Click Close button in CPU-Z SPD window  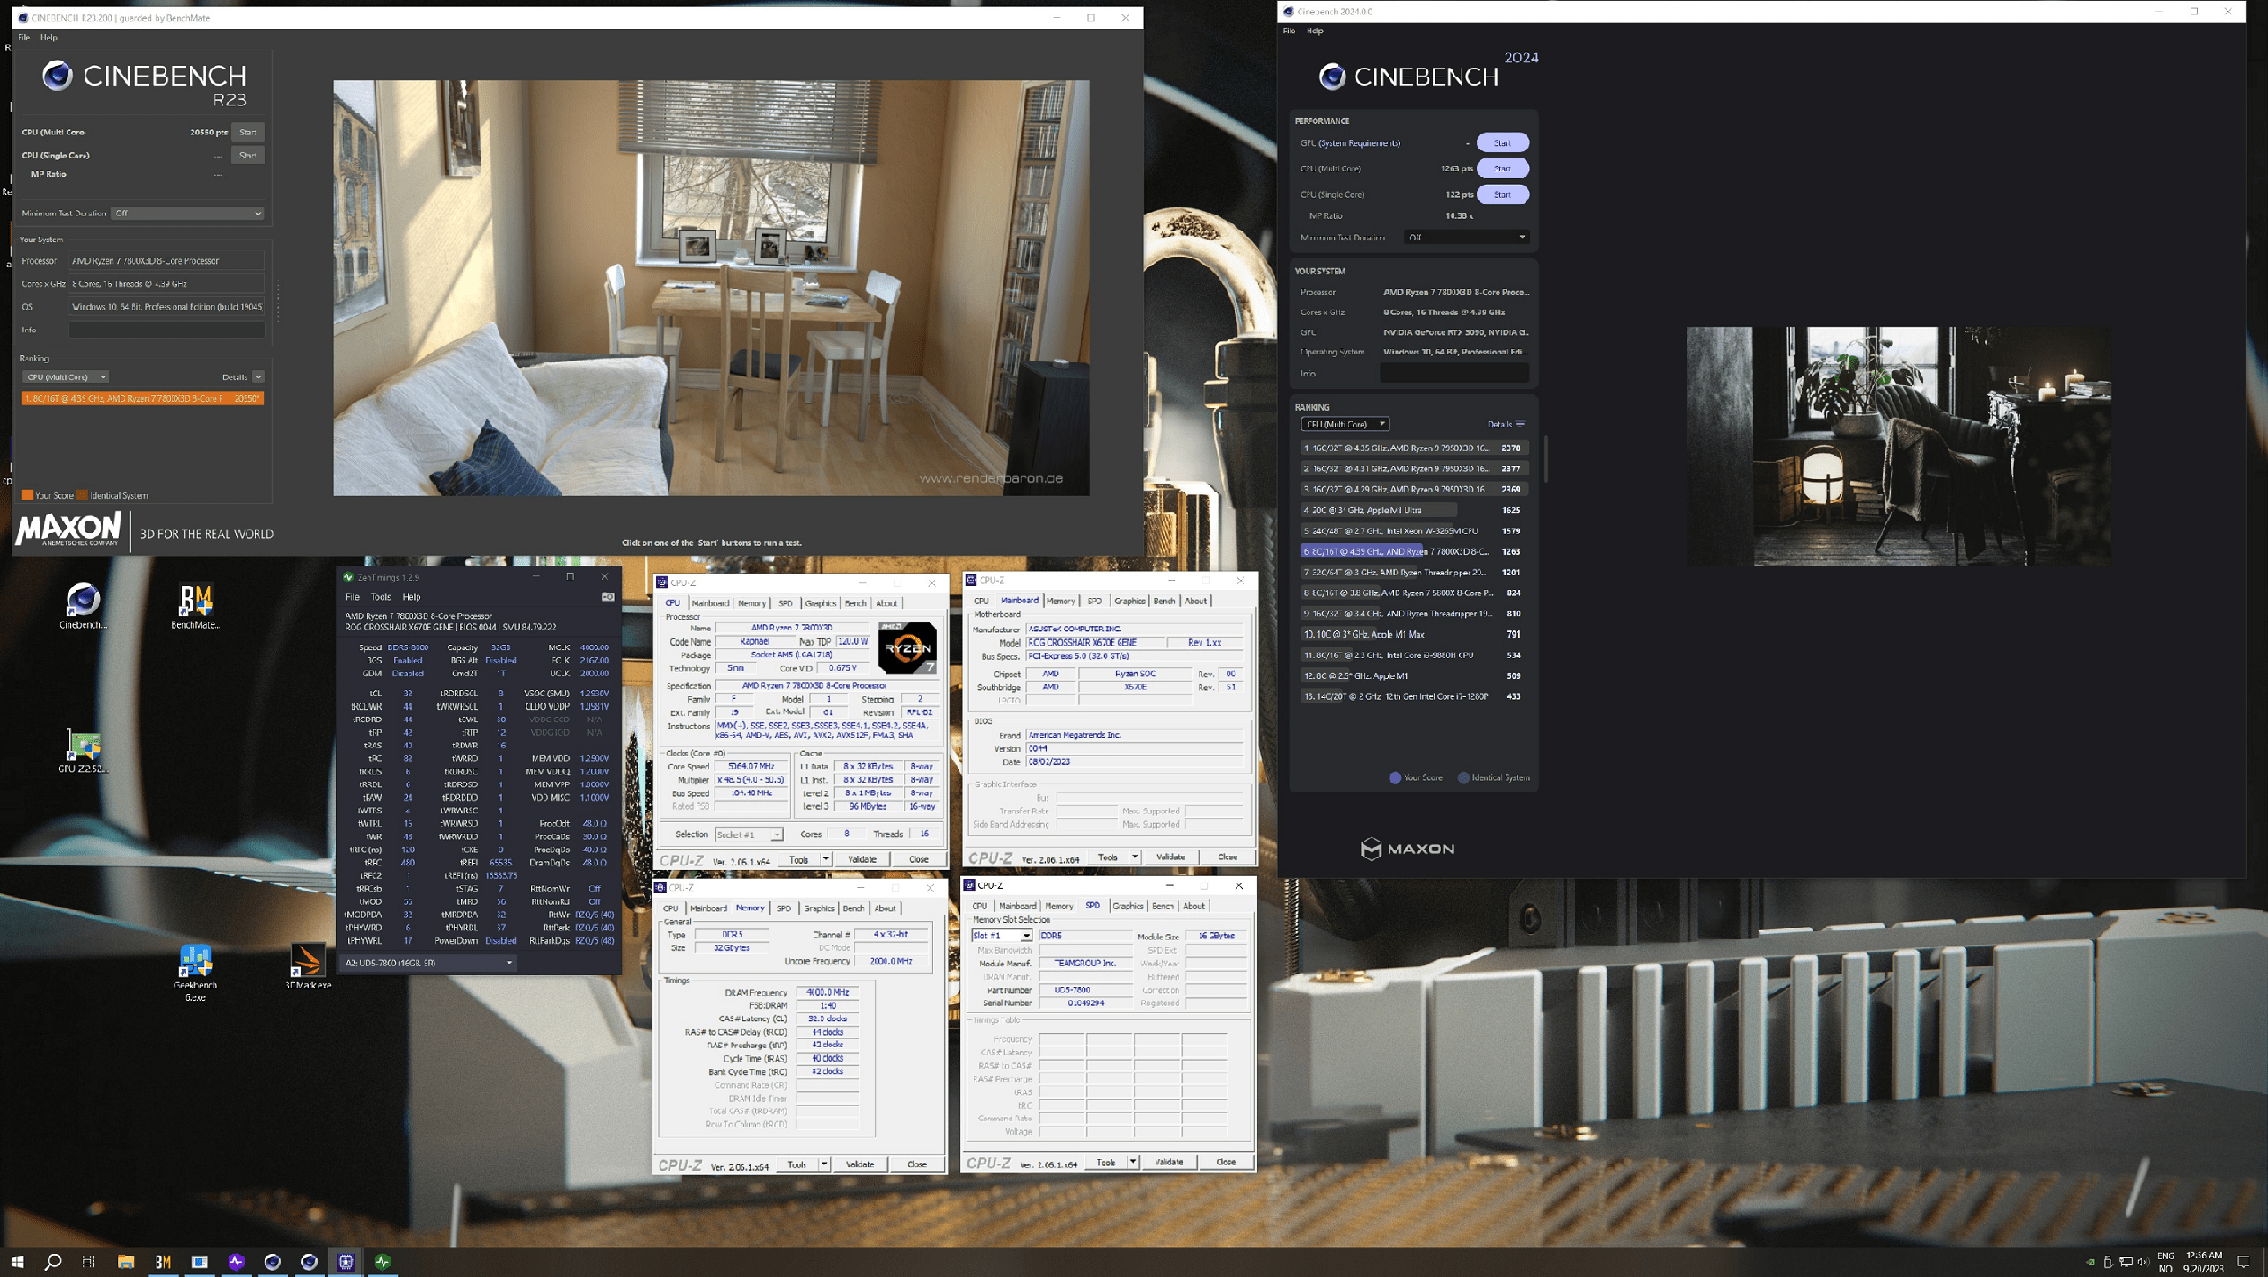coord(1226,1162)
